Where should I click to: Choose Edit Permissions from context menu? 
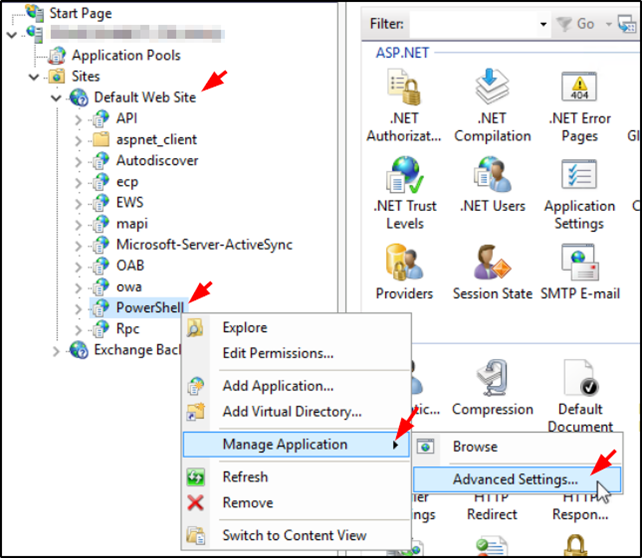coord(277,353)
